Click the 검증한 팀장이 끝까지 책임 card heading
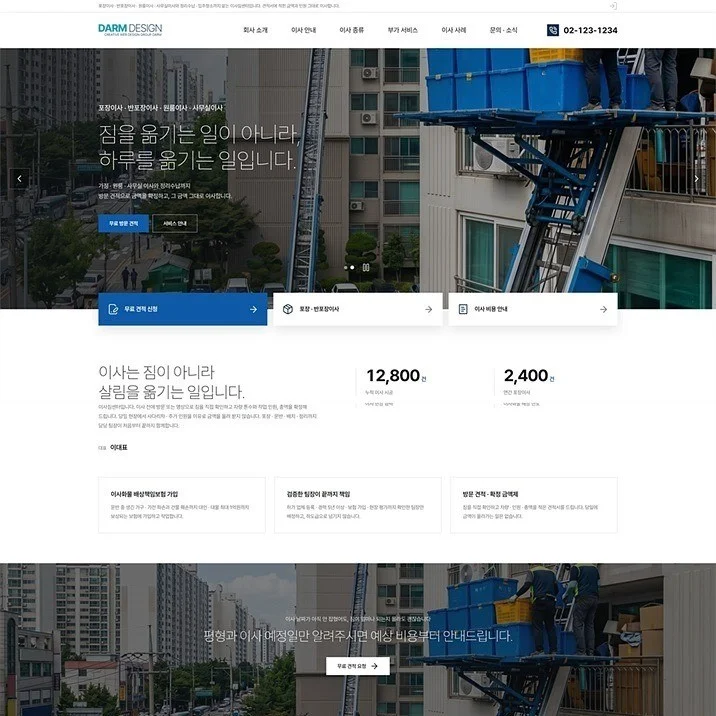Viewport: 716px width, 716px height. pyautogui.click(x=318, y=494)
